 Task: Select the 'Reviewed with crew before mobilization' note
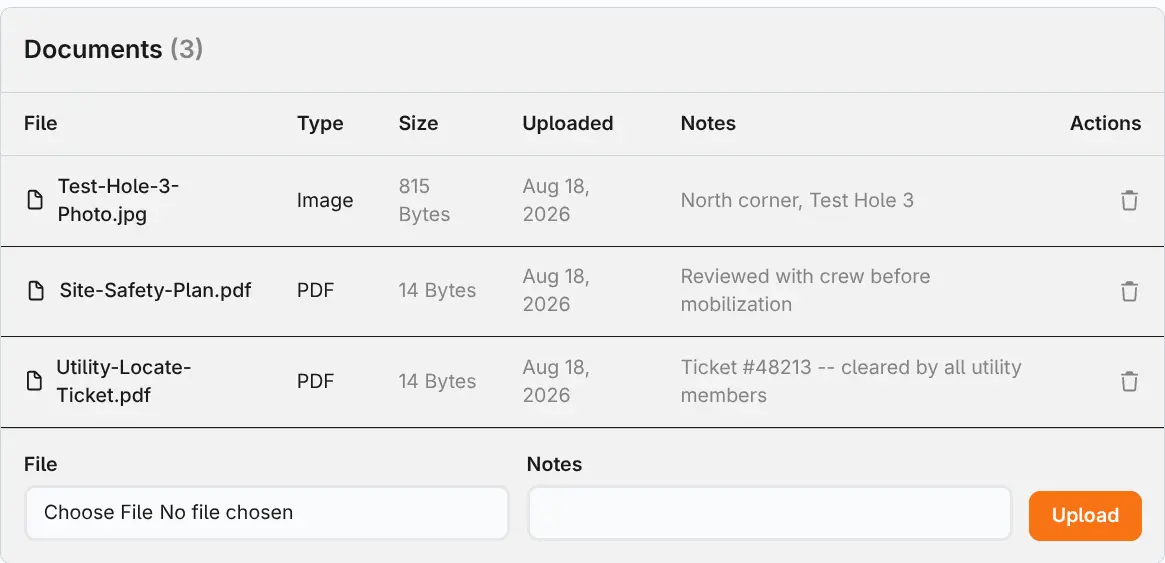click(805, 290)
